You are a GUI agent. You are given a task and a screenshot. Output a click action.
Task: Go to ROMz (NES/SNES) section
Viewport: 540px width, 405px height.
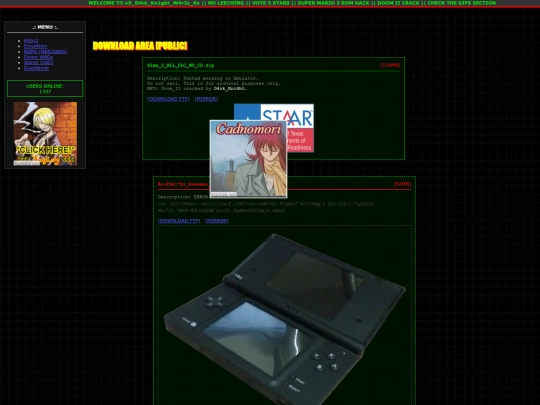tap(45, 52)
